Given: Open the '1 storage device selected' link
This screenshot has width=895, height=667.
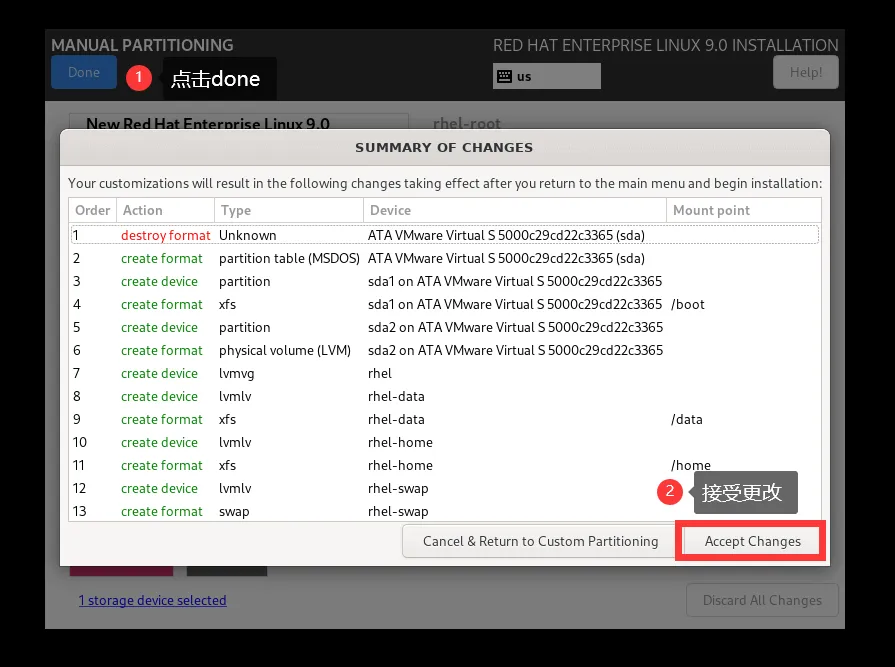Looking at the screenshot, I should tap(152, 600).
